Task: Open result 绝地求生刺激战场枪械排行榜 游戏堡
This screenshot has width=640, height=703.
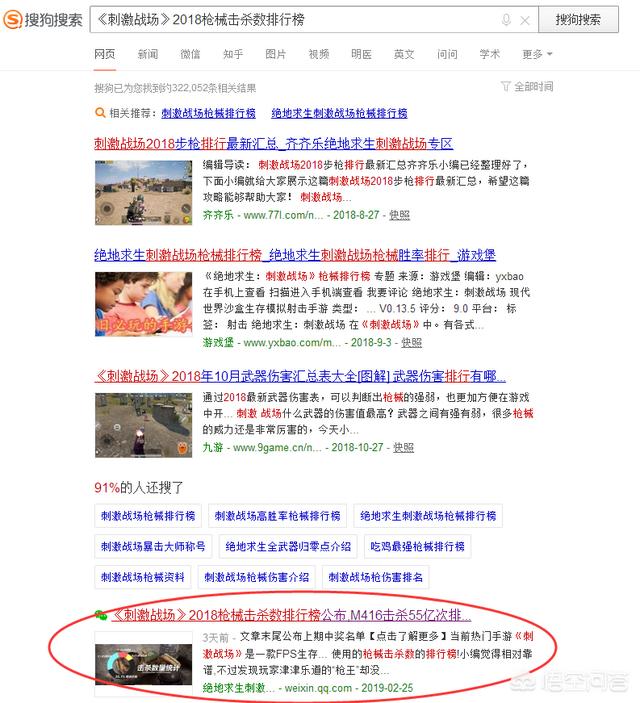Action: coord(295,255)
